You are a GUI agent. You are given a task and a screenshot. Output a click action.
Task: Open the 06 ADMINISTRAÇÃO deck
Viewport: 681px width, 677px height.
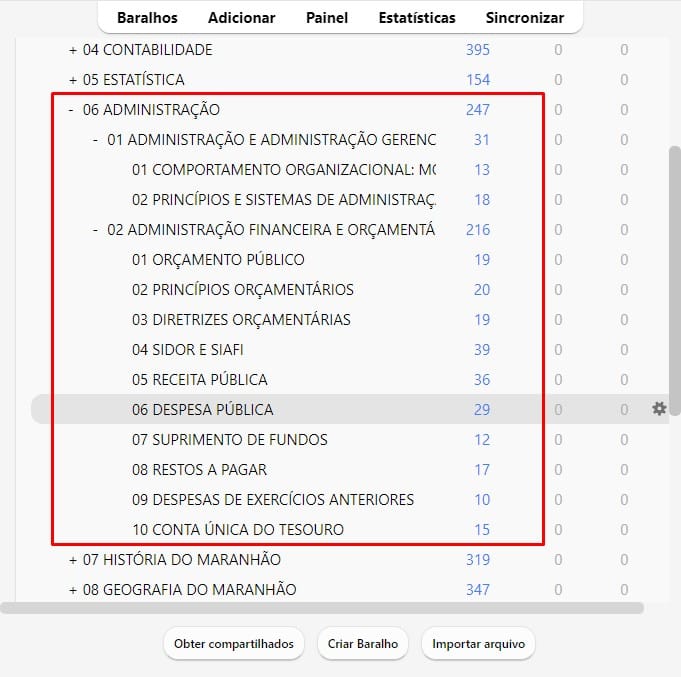[151, 110]
